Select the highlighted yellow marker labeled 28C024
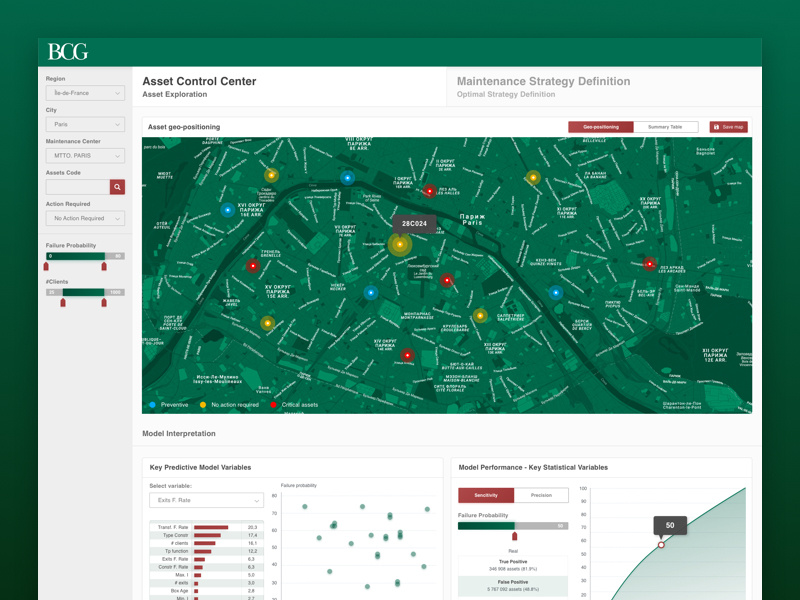 click(x=400, y=244)
